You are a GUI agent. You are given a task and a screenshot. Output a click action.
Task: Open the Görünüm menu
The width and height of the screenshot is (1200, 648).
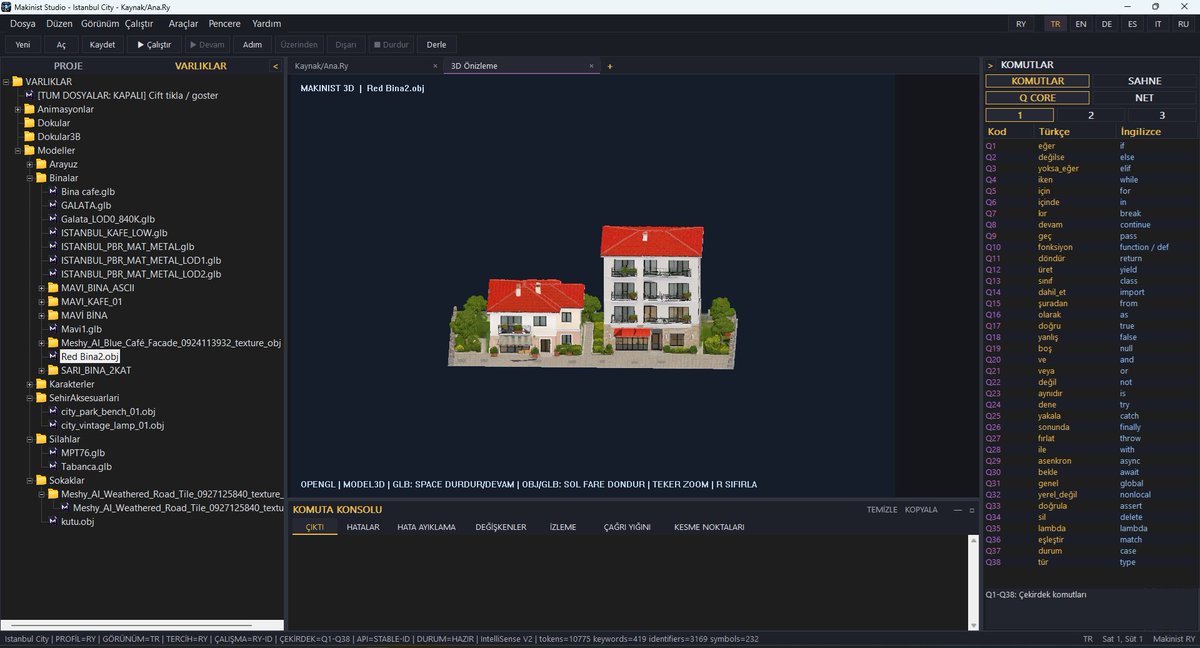click(100, 23)
